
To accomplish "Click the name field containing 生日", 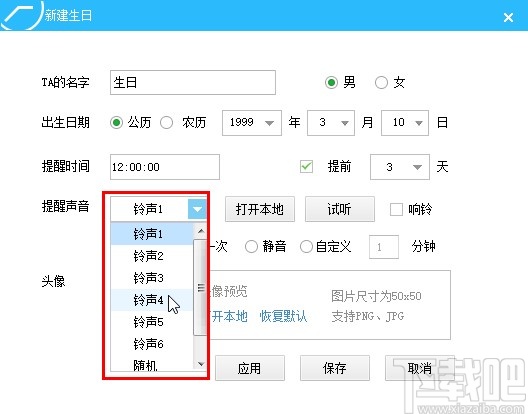I will 193,83.
